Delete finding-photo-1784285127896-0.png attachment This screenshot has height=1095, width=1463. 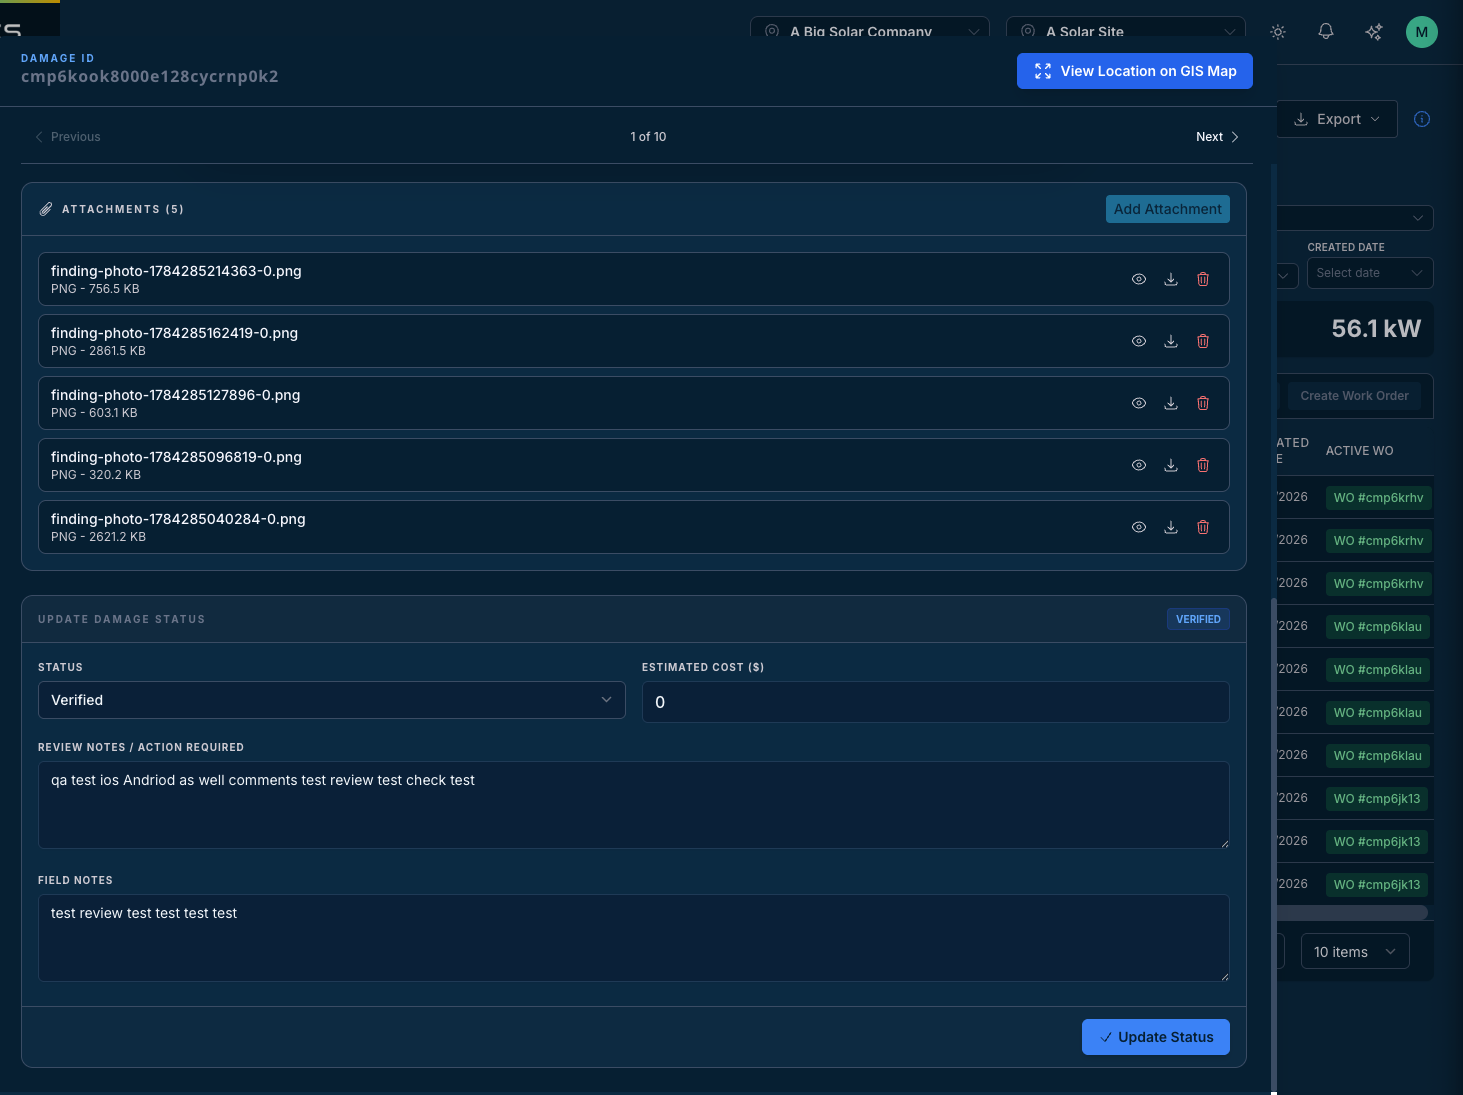click(x=1203, y=403)
